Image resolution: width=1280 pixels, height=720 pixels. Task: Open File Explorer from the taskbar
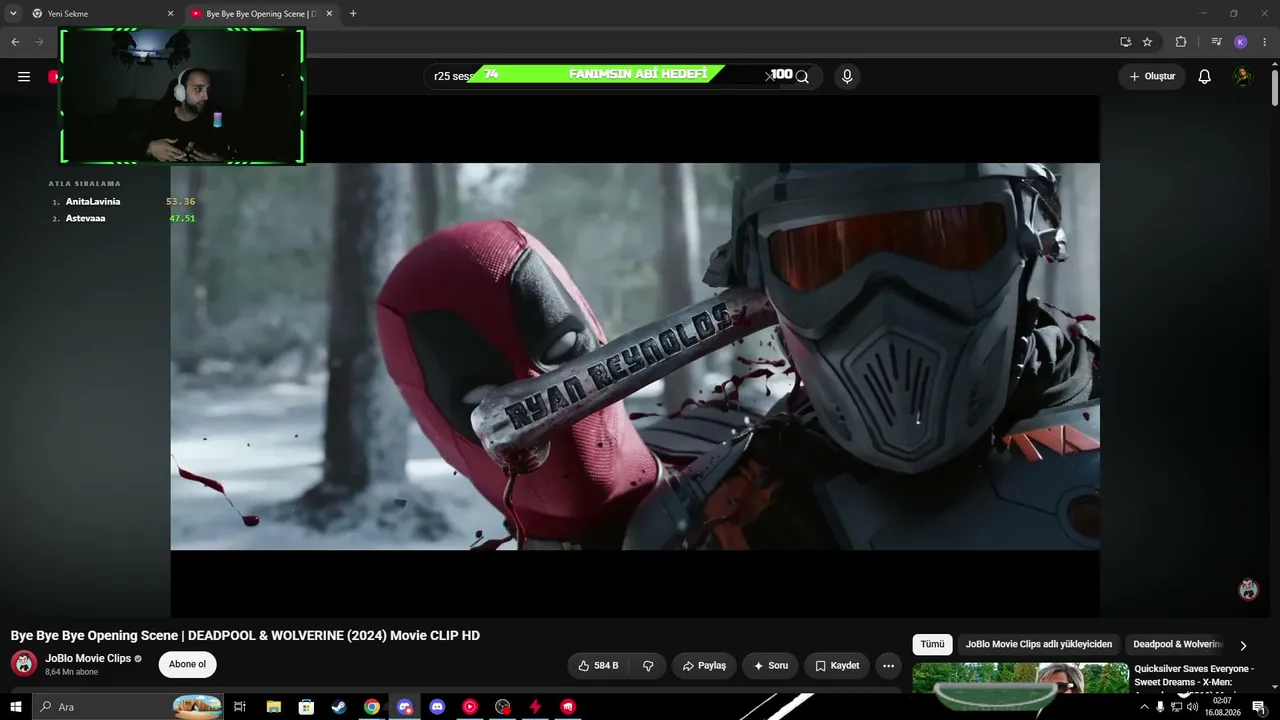(273, 707)
